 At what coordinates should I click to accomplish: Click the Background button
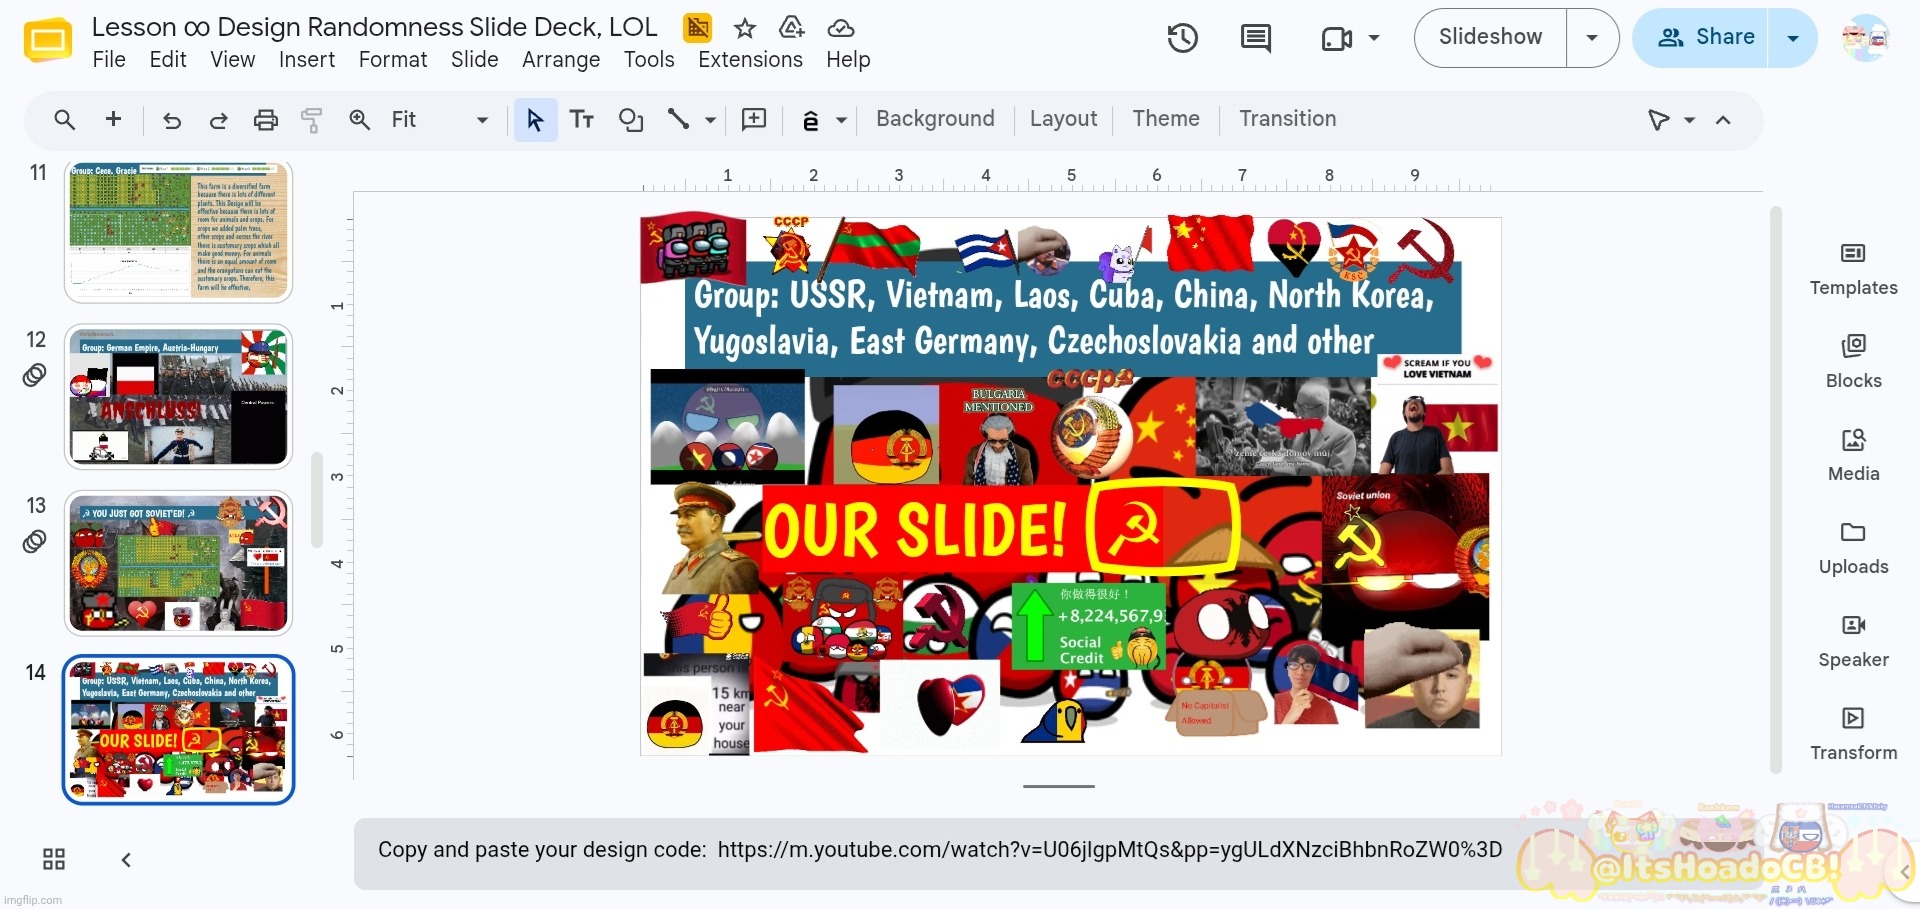tap(935, 119)
